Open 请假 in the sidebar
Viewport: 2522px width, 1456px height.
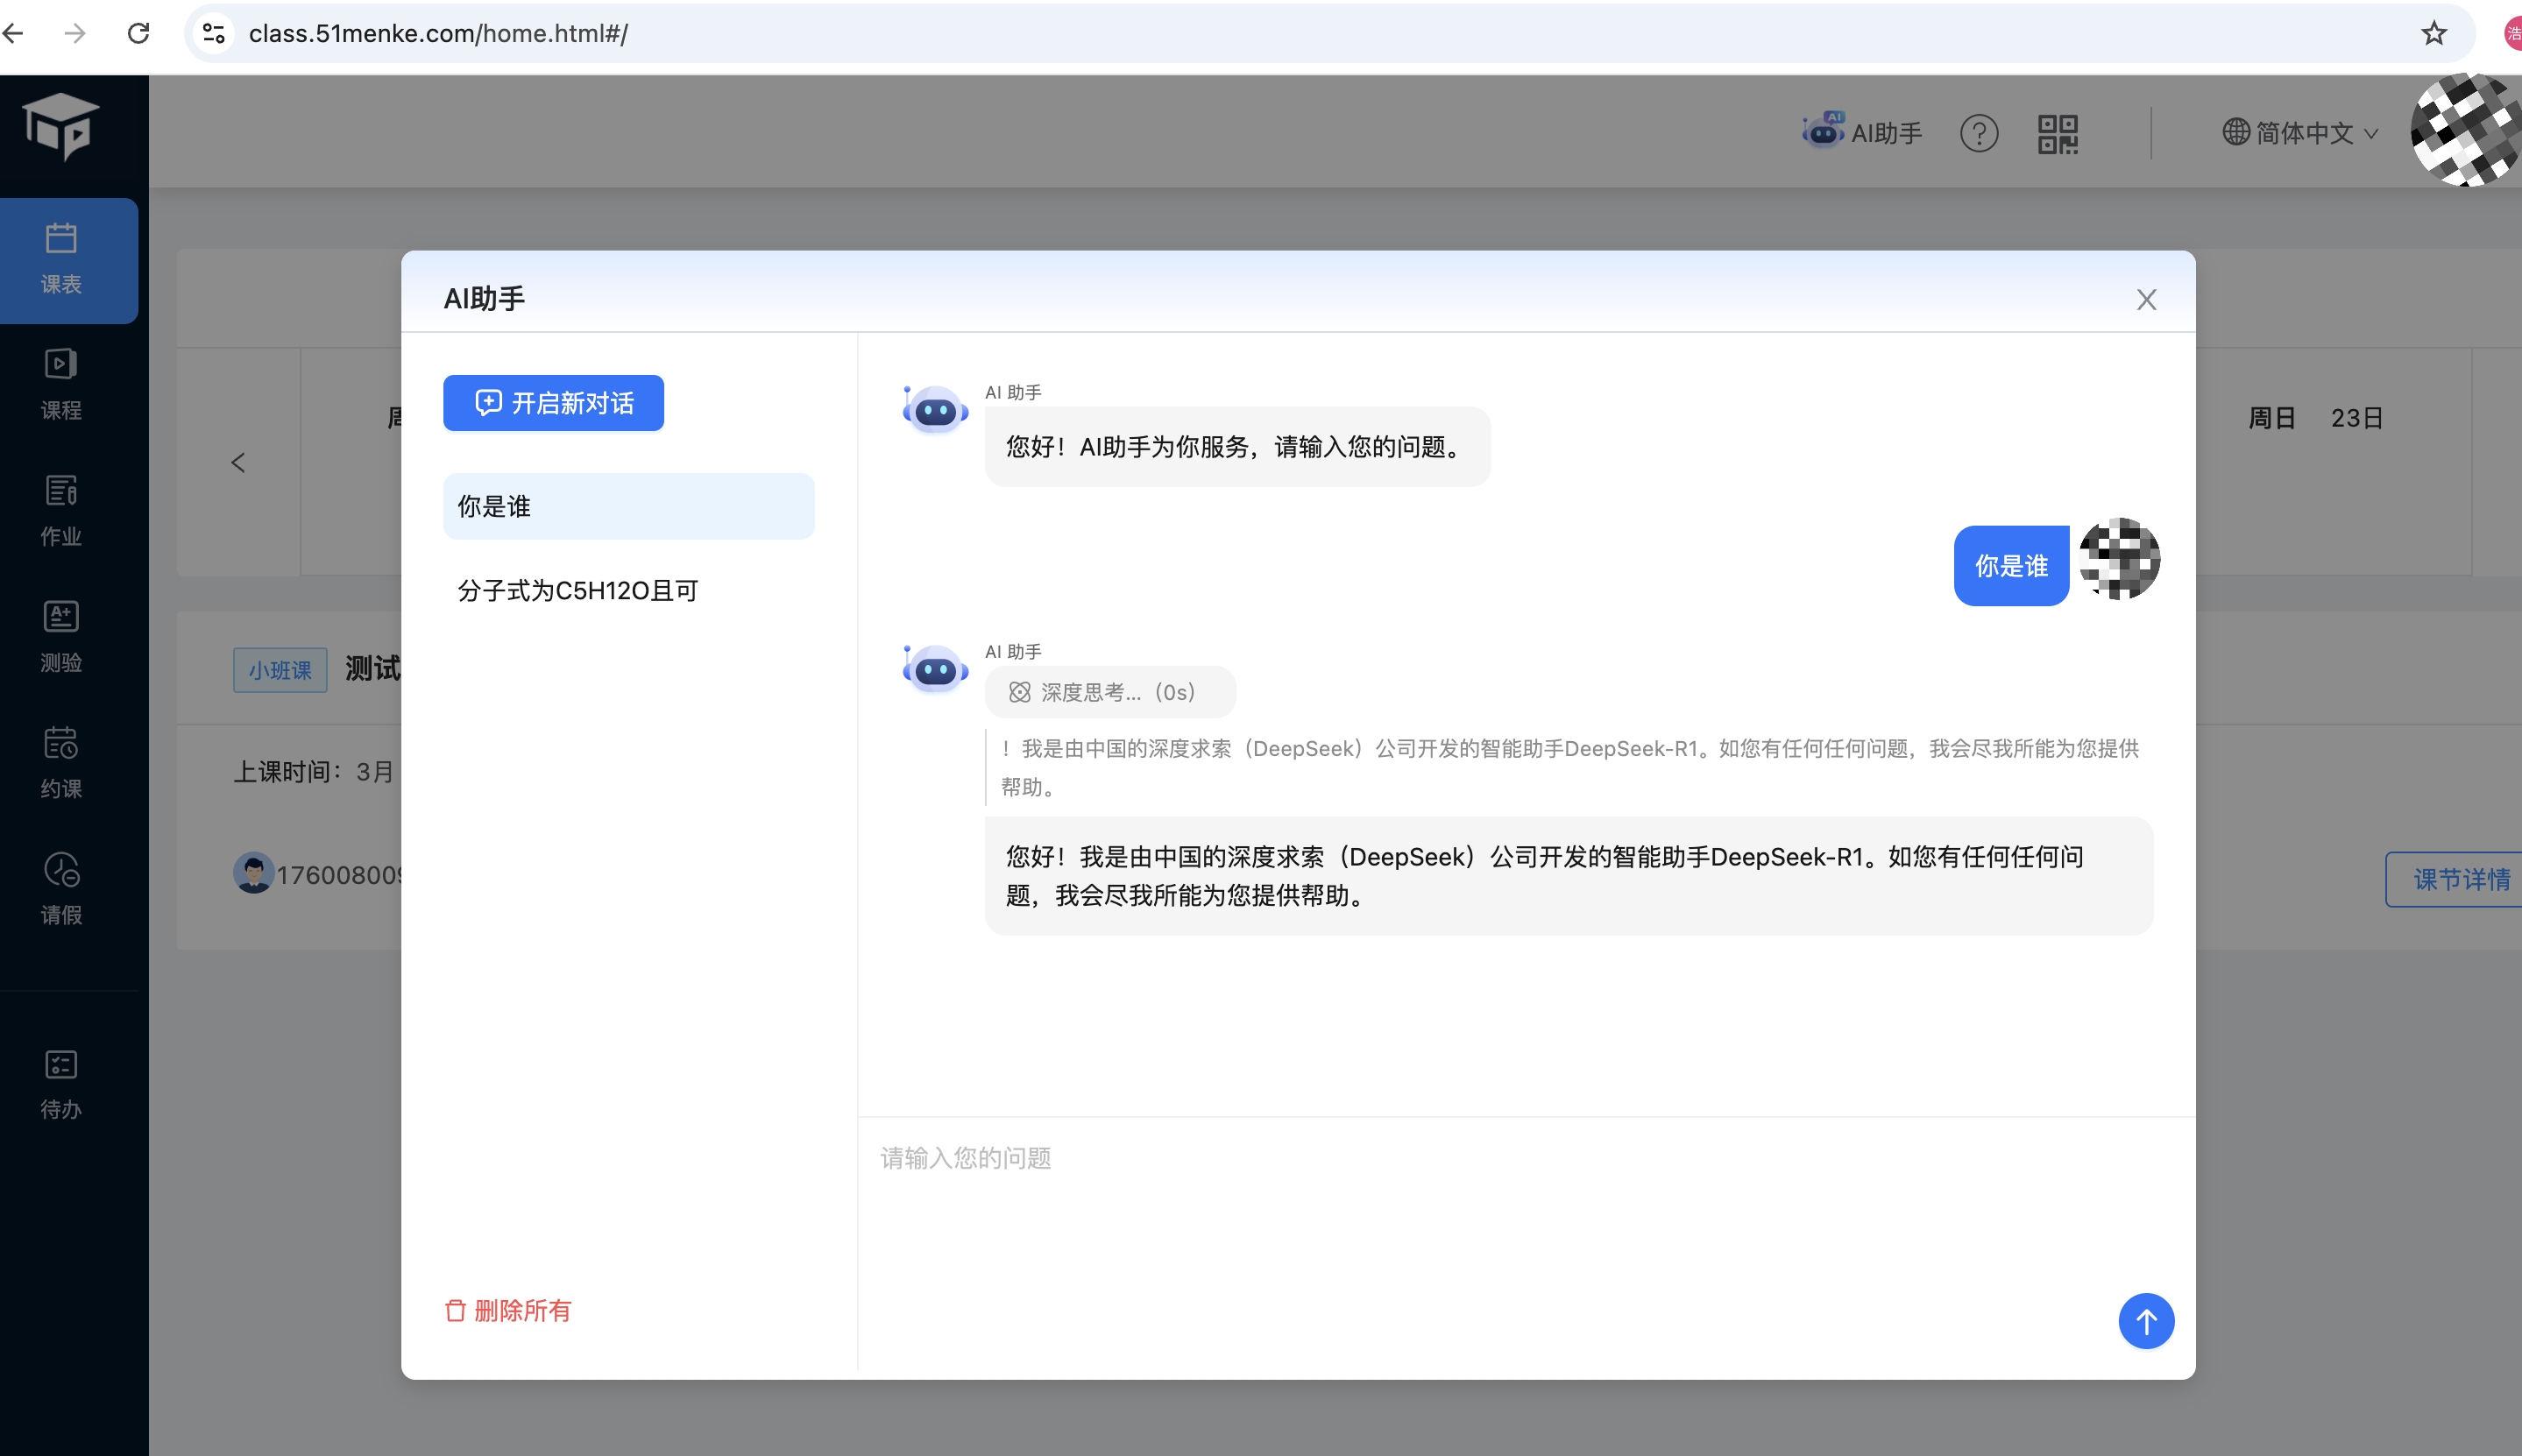61,888
